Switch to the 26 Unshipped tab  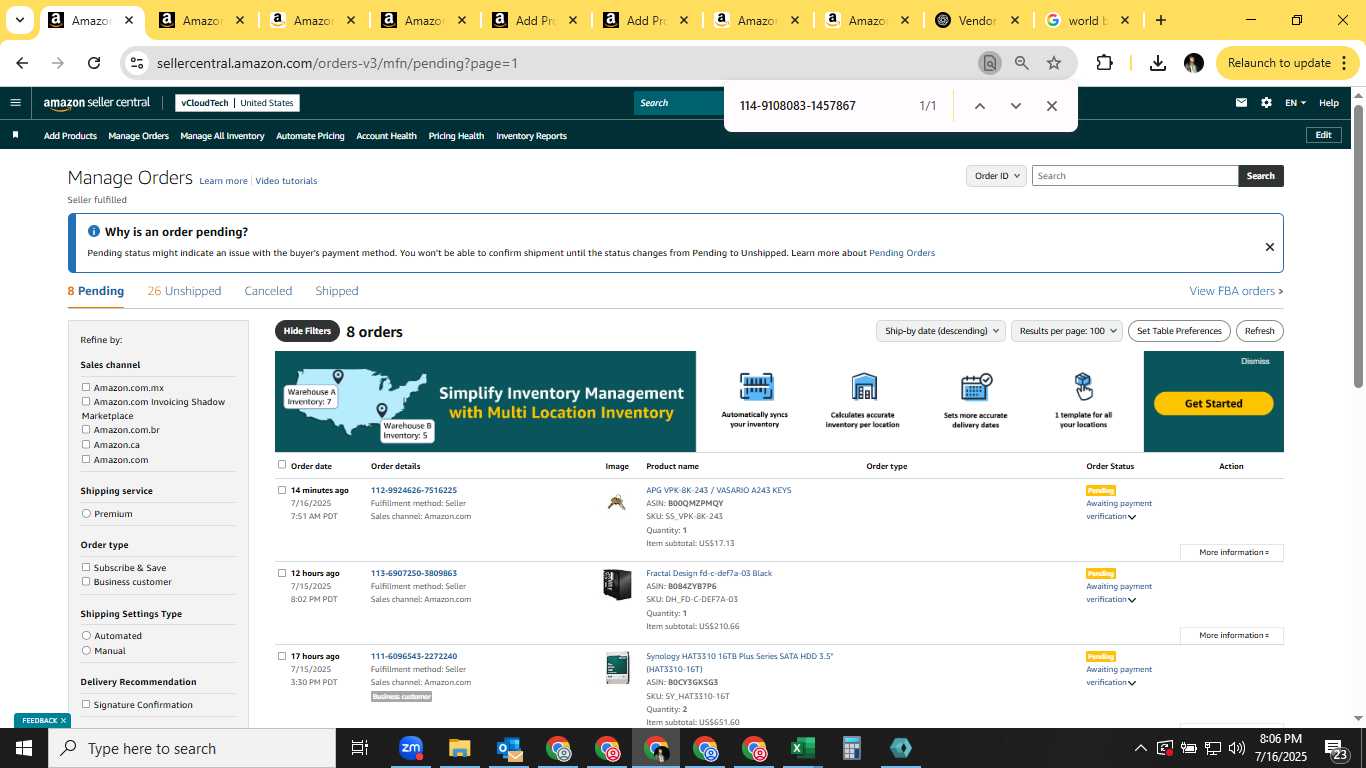[x=184, y=291]
